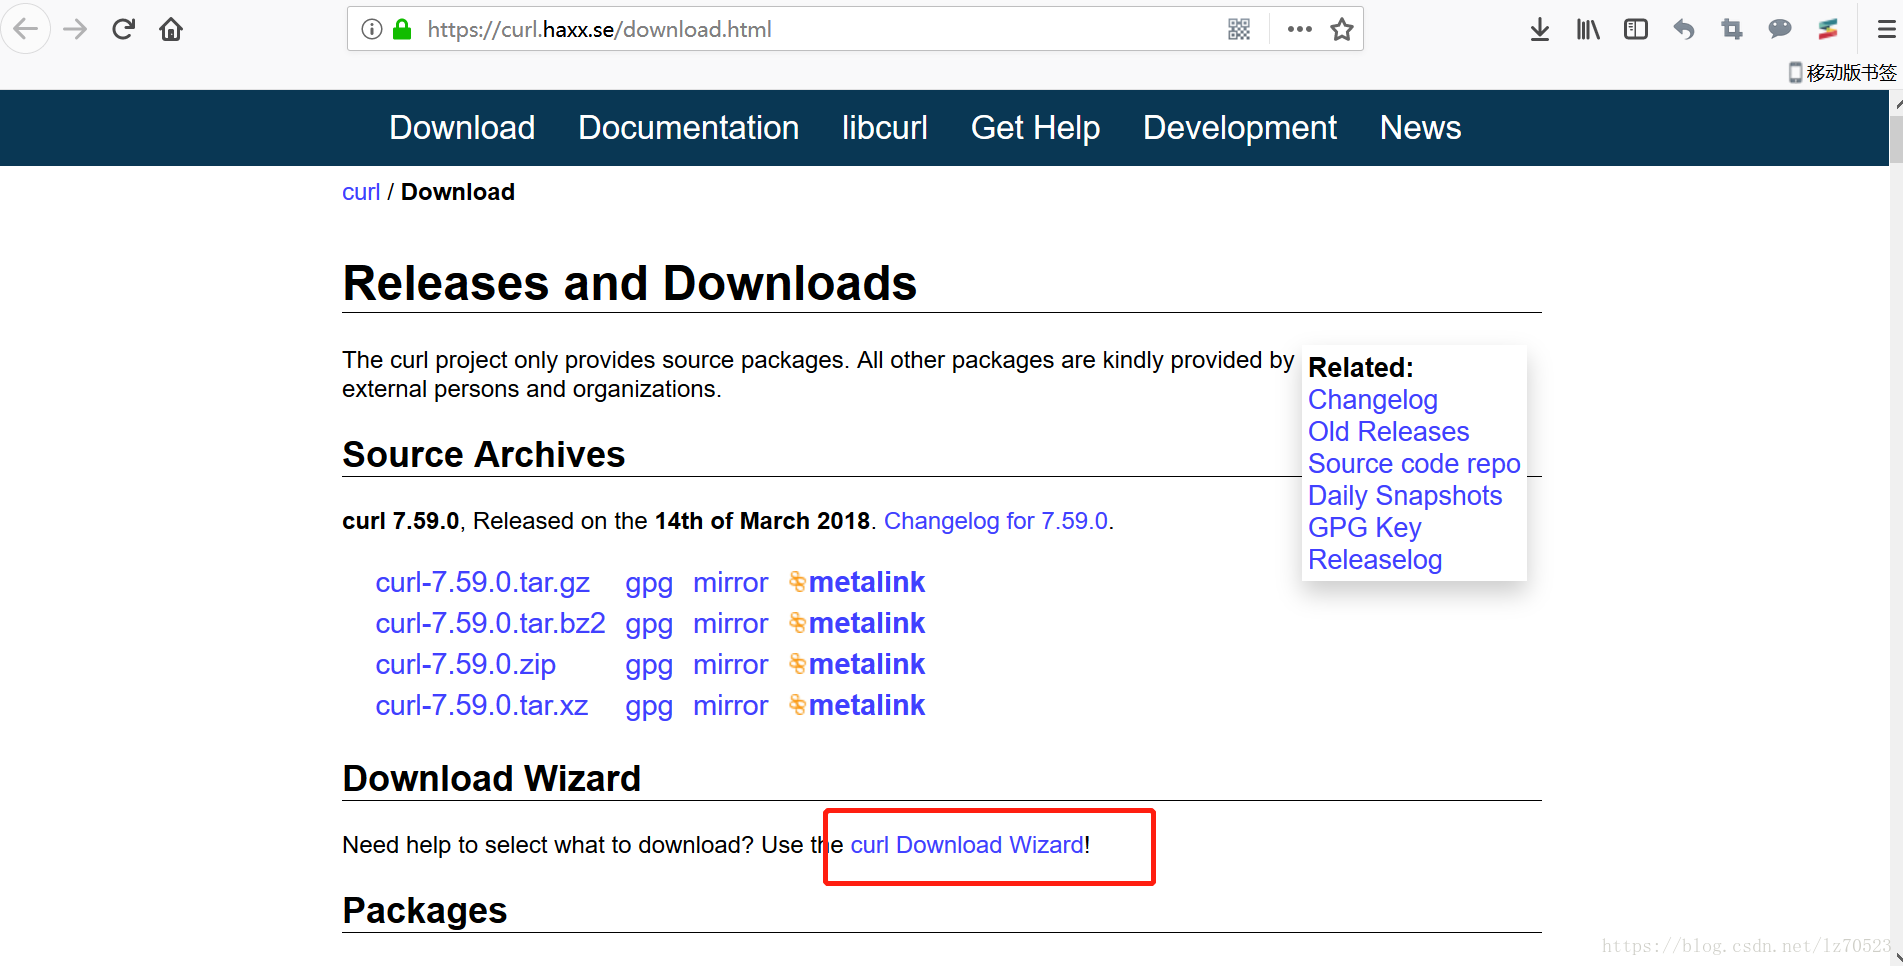
Task: Click metalink icon for curl-7.59.0.tar.gz
Action: click(x=798, y=581)
